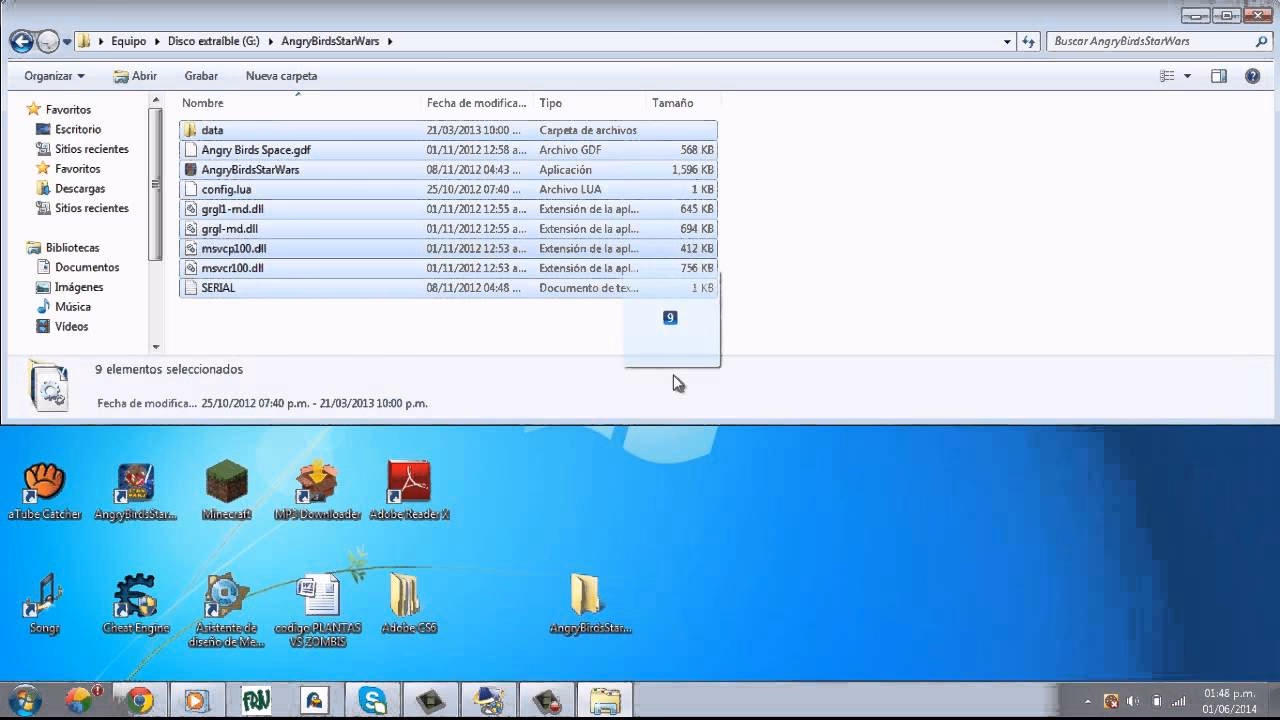This screenshot has height=720, width=1280.
Task: Expand the Equipo breadcrumb arrow
Action: (156, 42)
